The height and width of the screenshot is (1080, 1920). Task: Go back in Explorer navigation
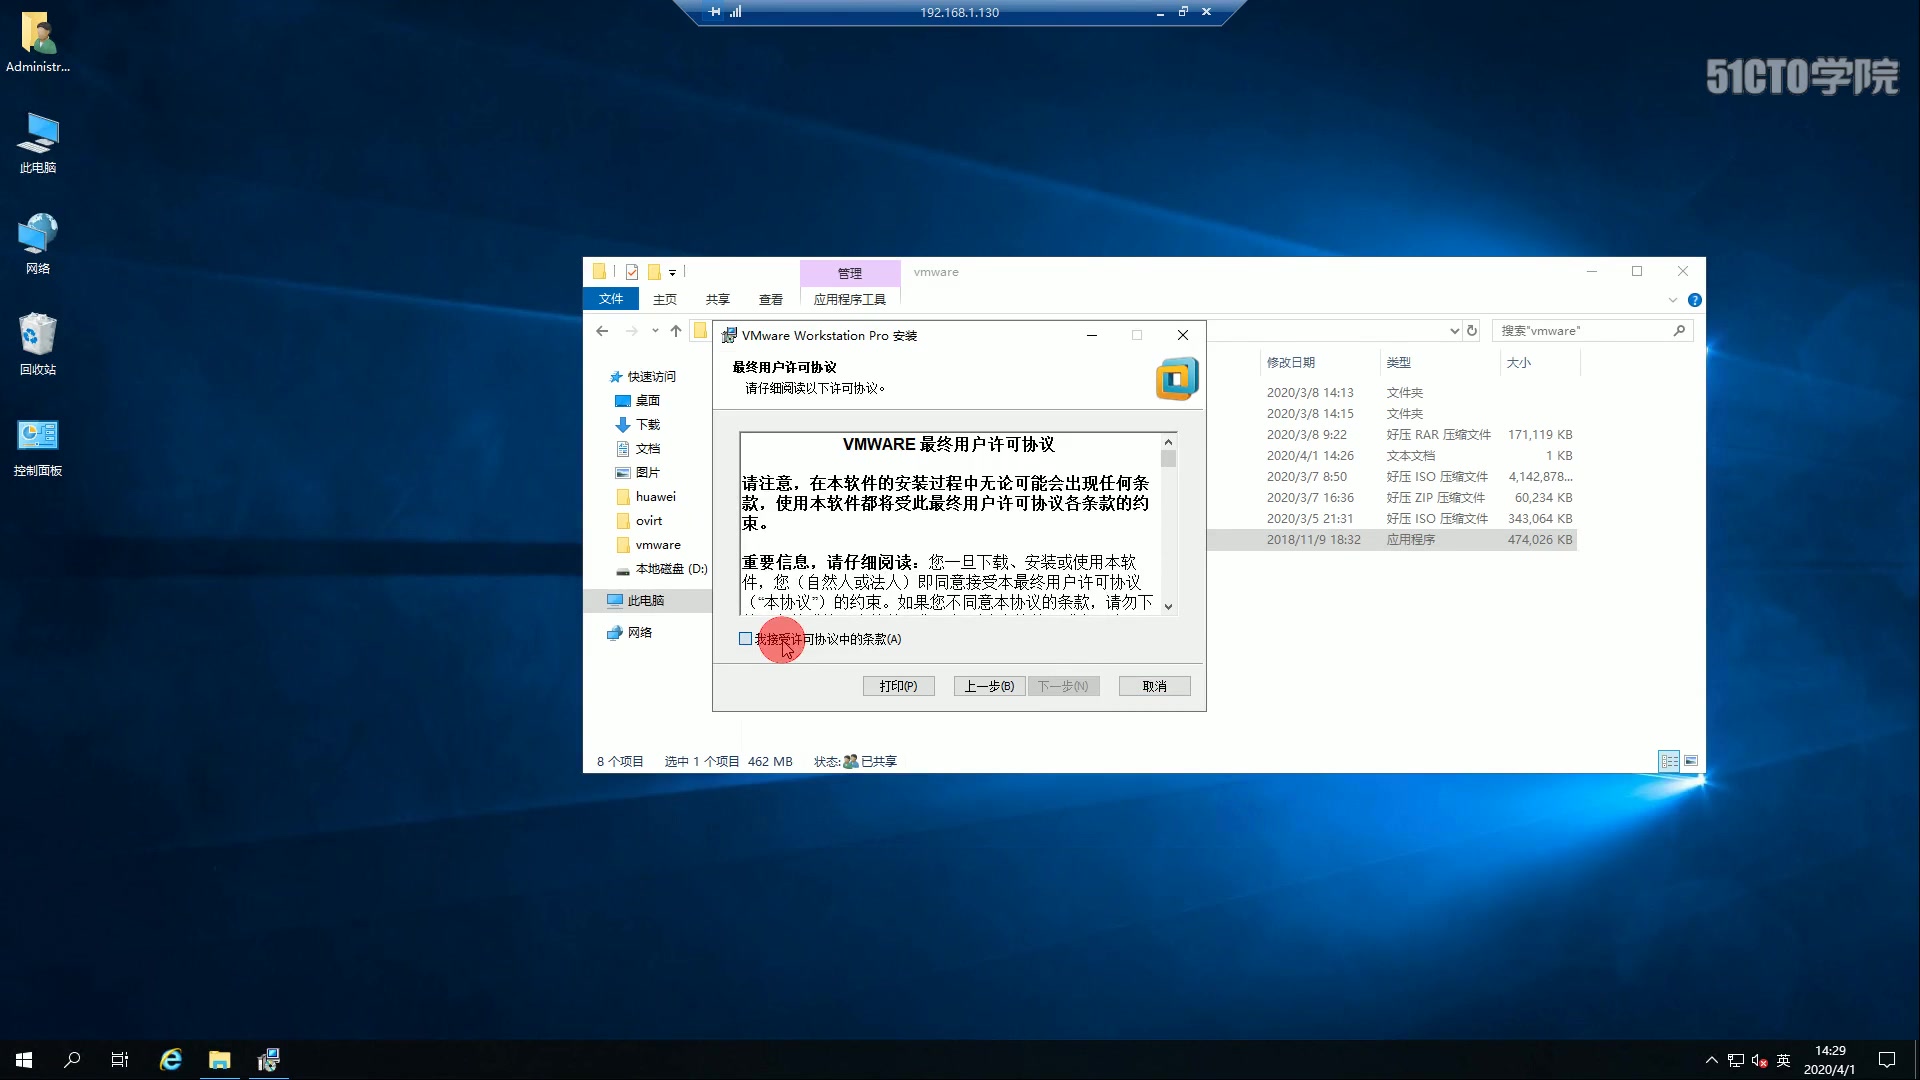tap(602, 331)
